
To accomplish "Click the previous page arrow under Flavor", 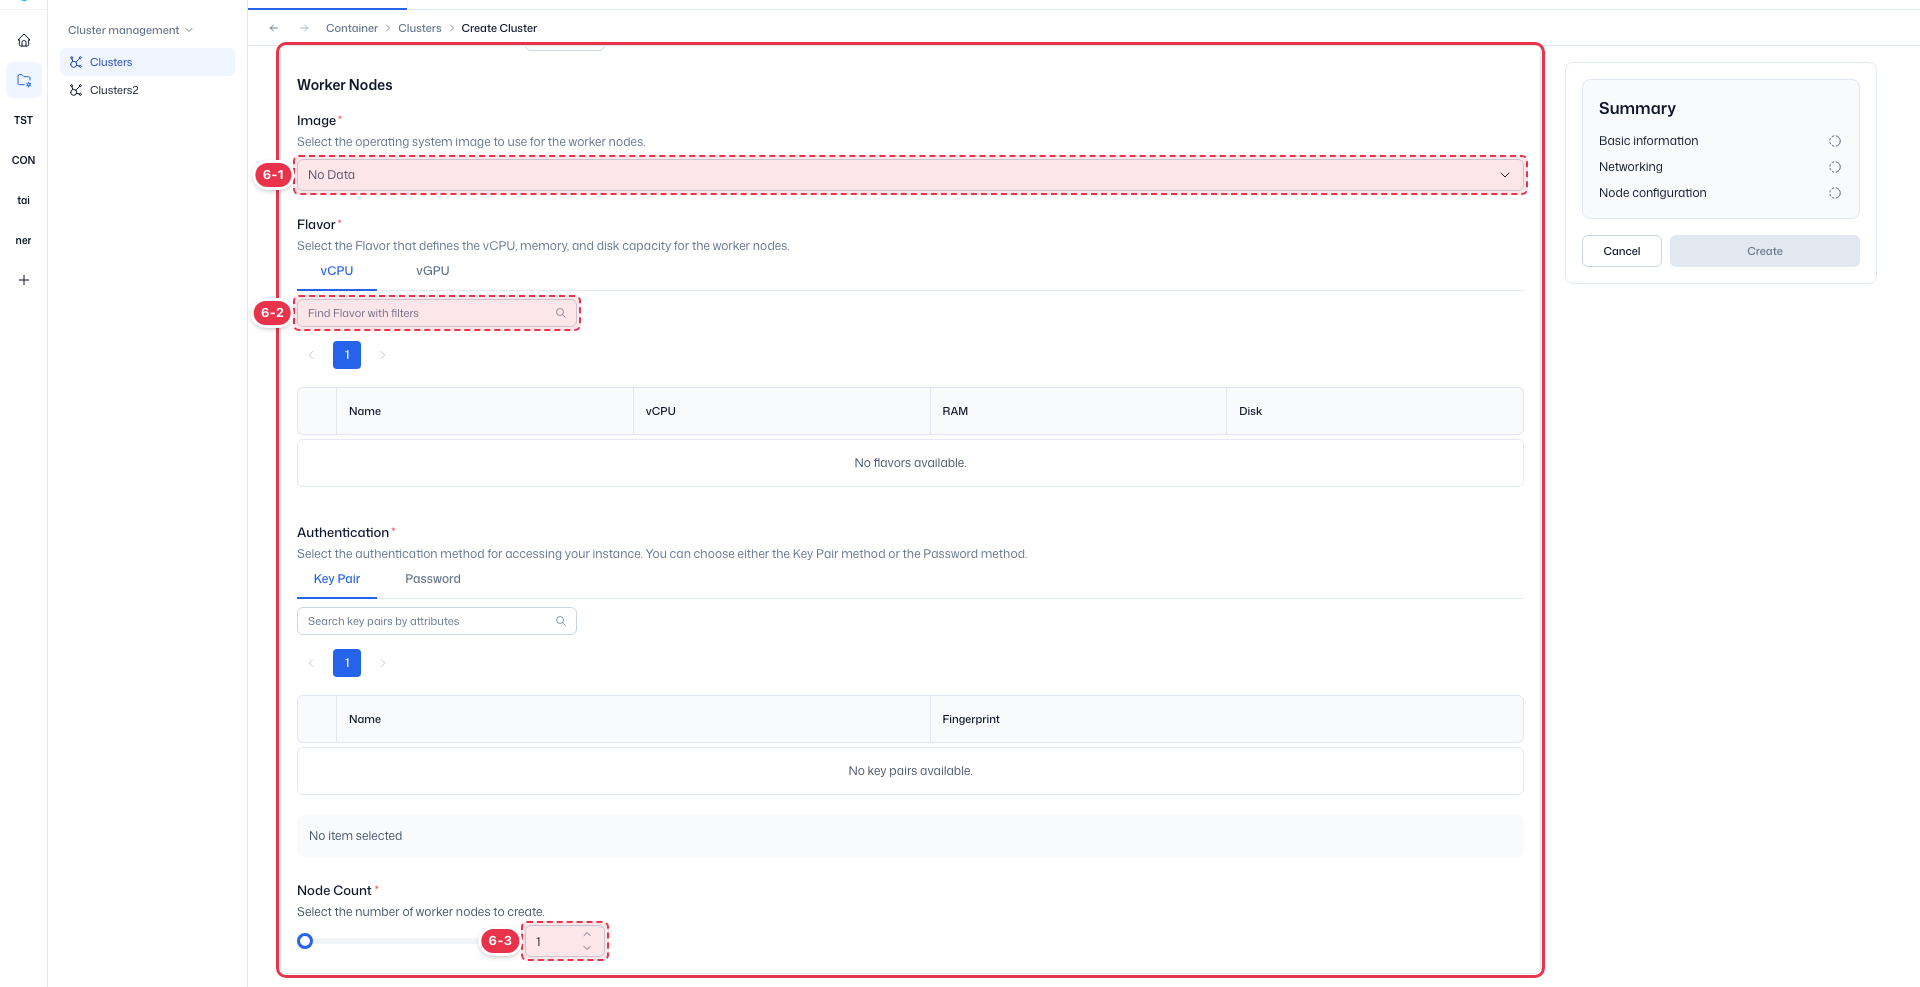I will click(x=311, y=355).
